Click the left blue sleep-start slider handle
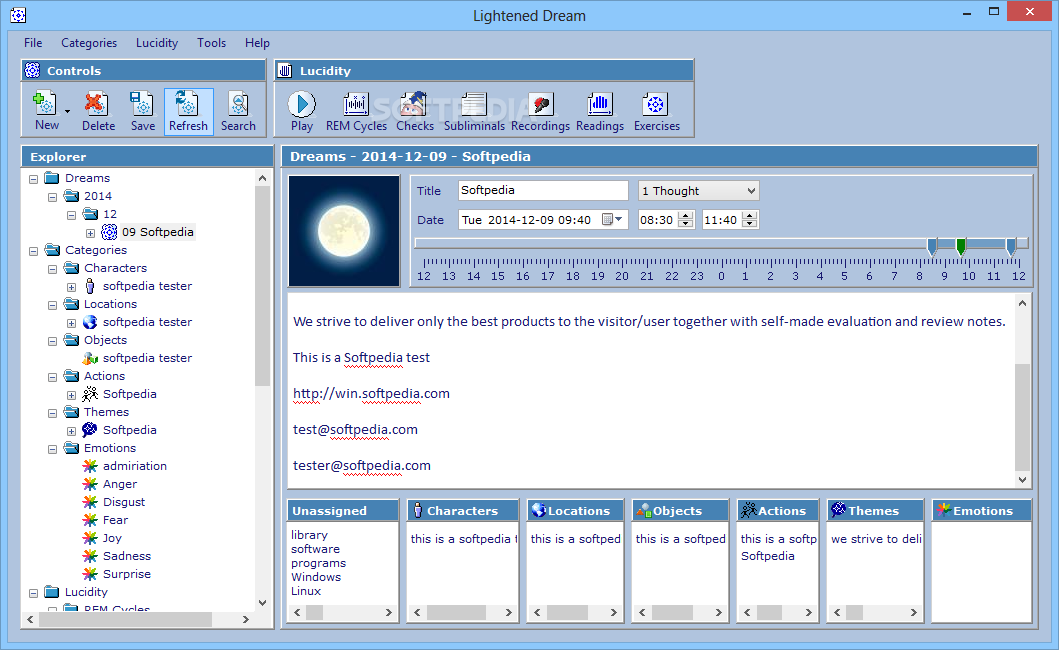The width and height of the screenshot is (1059, 650). point(932,246)
